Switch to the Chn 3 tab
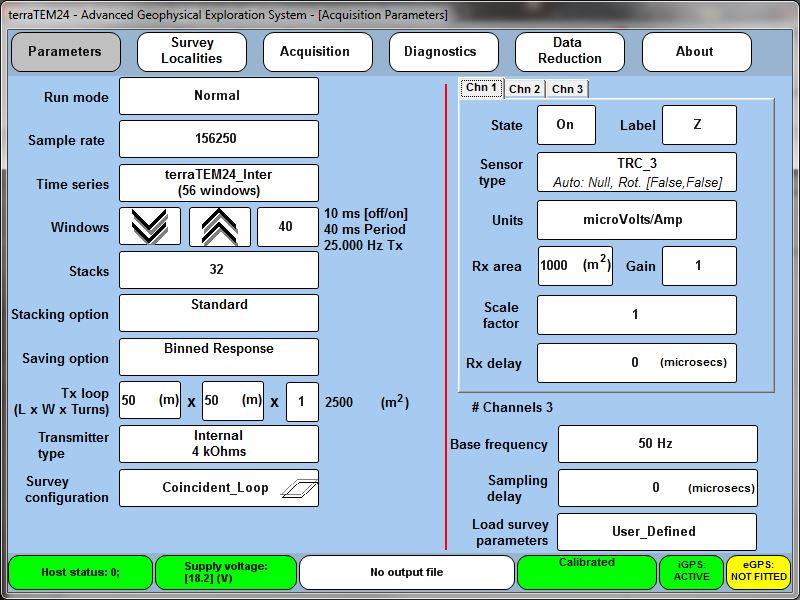Image resolution: width=800 pixels, height=600 pixels. point(567,89)
